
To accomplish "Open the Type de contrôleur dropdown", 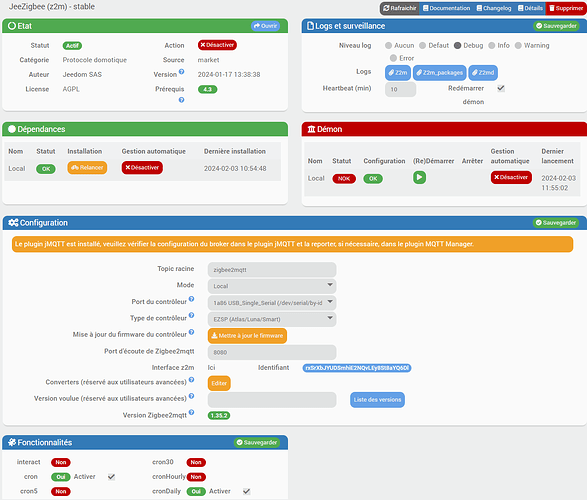I will coord(272,319).
